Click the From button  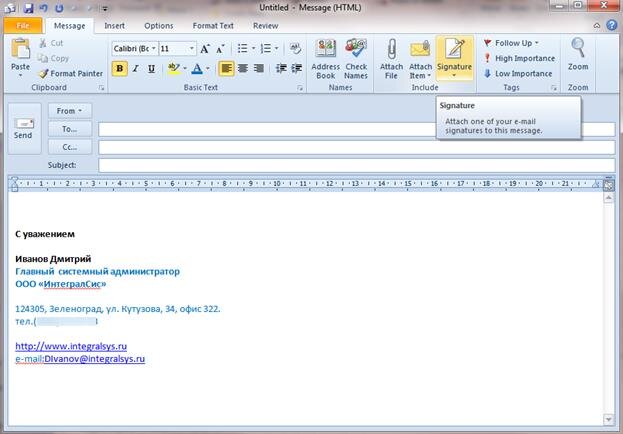pos(70,111)
